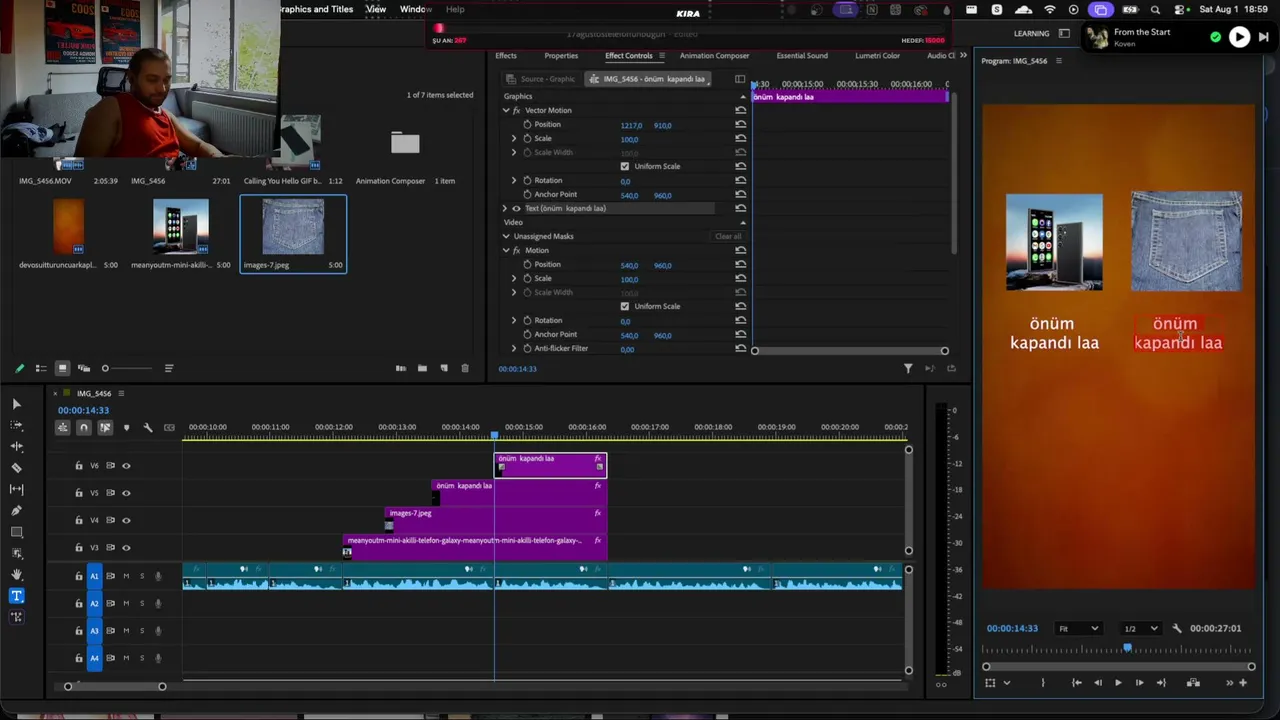Select the Selection arrow tool
The height and width of the screenshot is (720, 1280).
click(16, 404)
